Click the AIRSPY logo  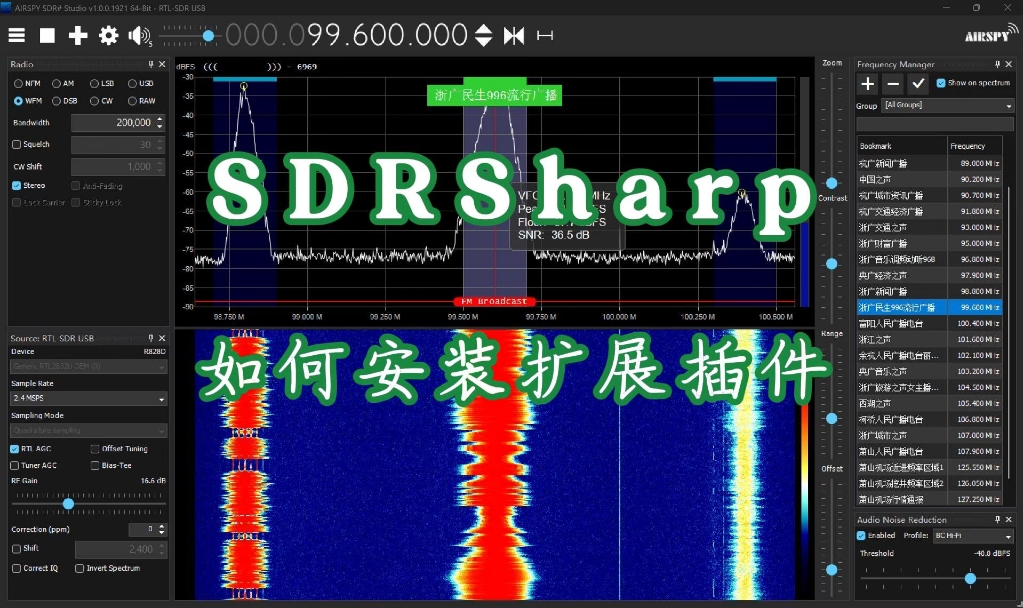[x=990, y=34]
